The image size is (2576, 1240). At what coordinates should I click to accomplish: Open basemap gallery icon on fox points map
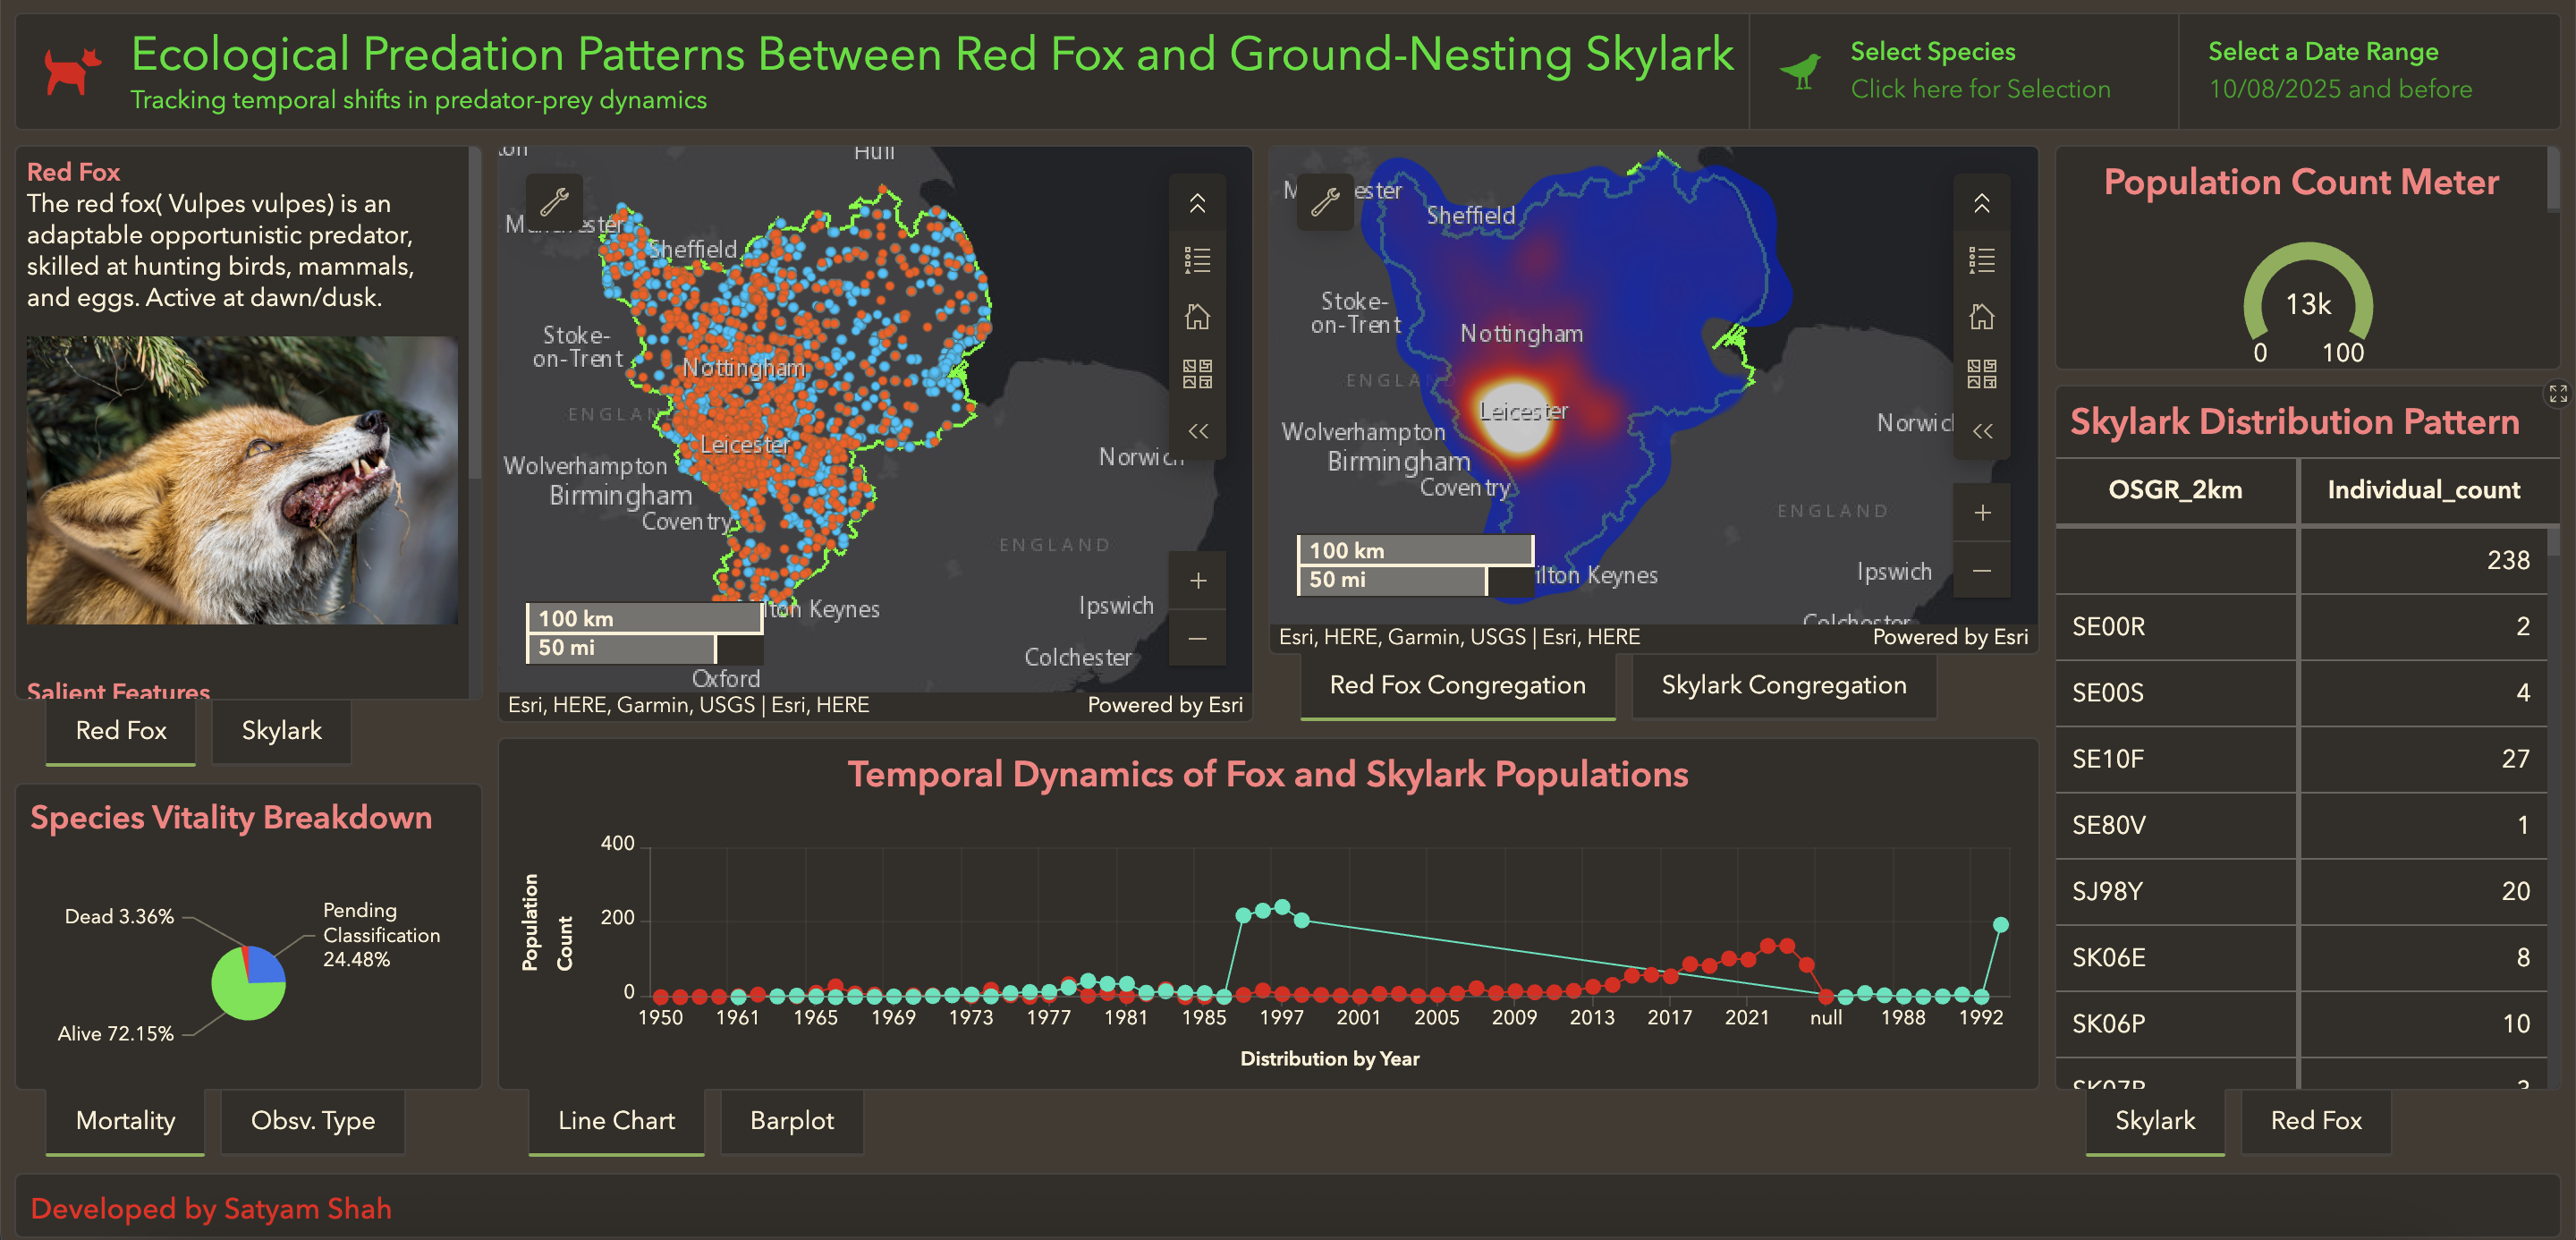click(x=1197, y=374)
